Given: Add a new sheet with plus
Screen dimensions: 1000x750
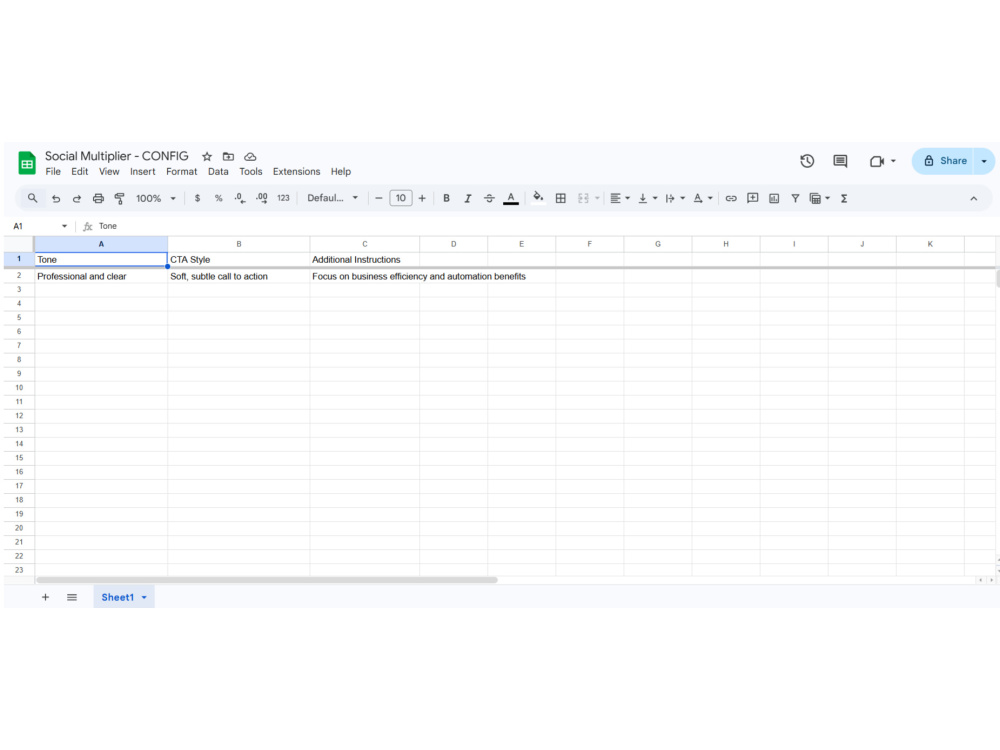Looking at the screenshot, I should point(45,598).
